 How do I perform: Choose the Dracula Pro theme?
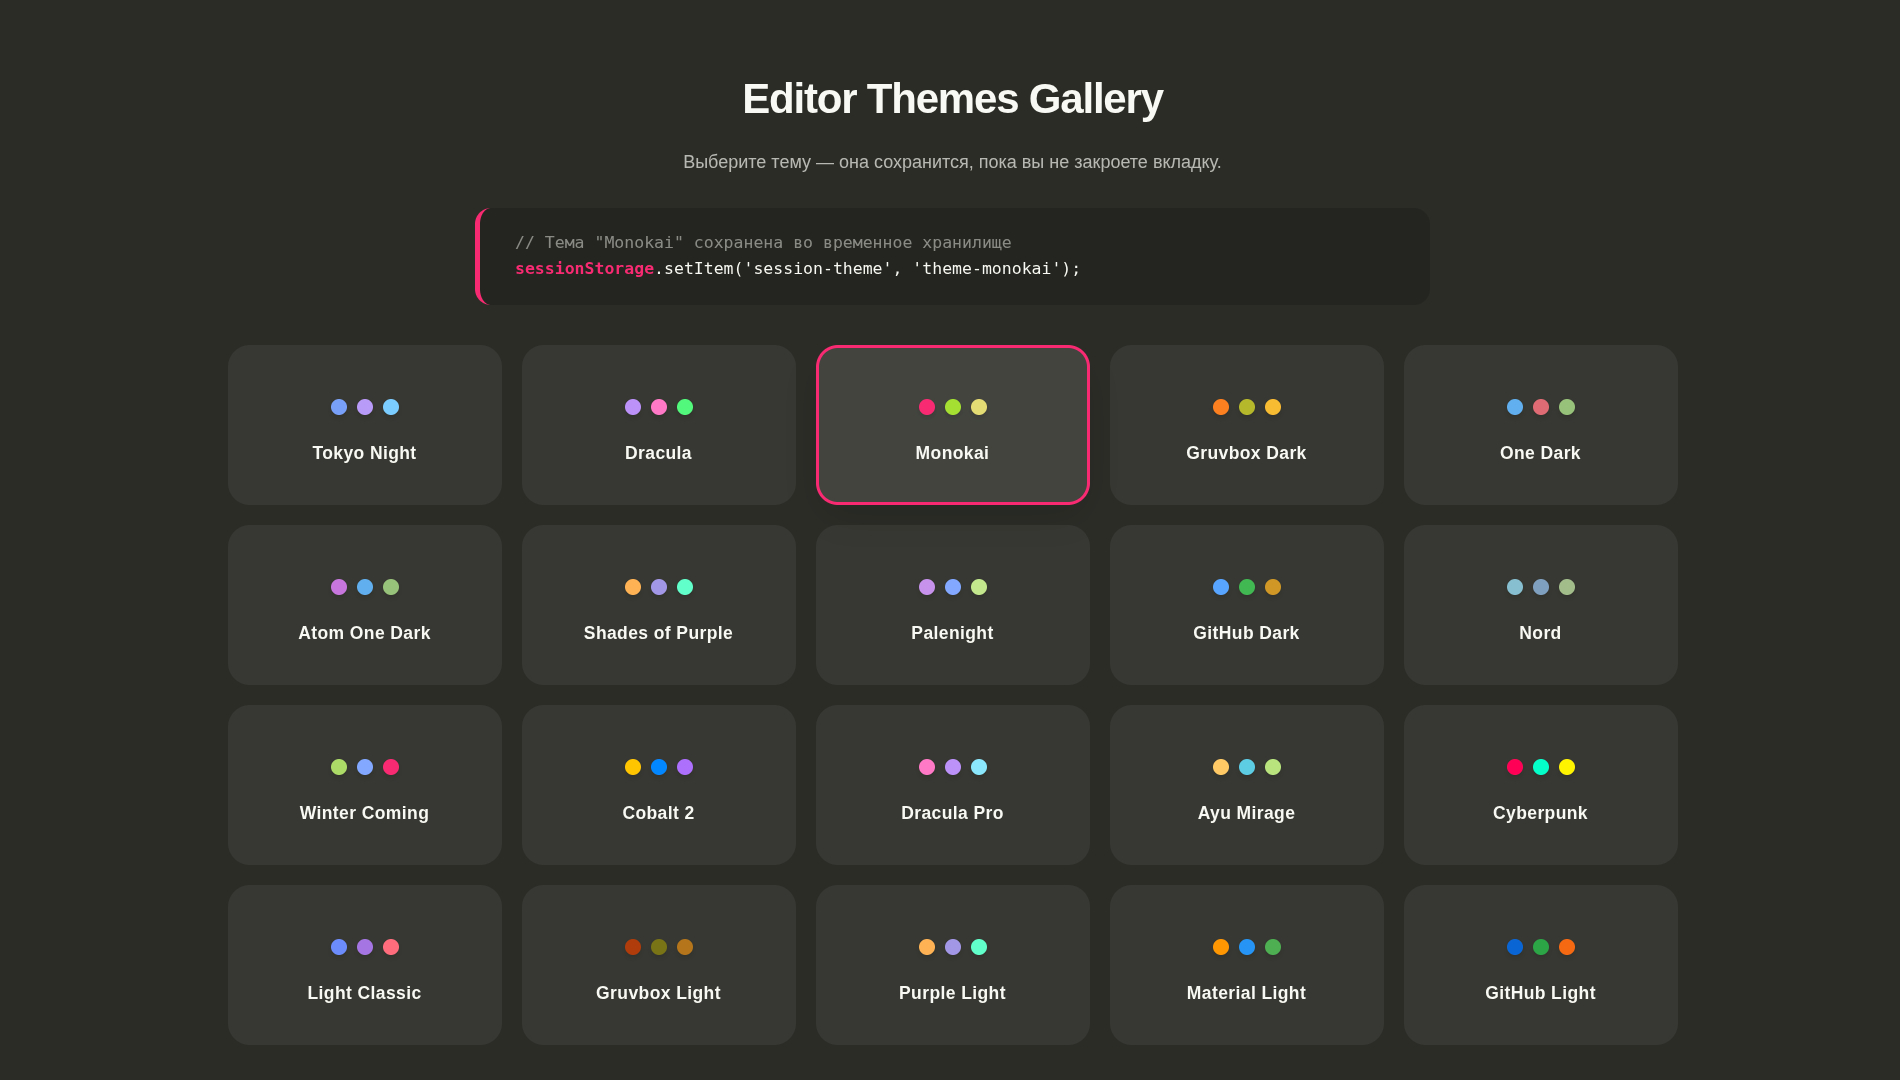(952, 785)
